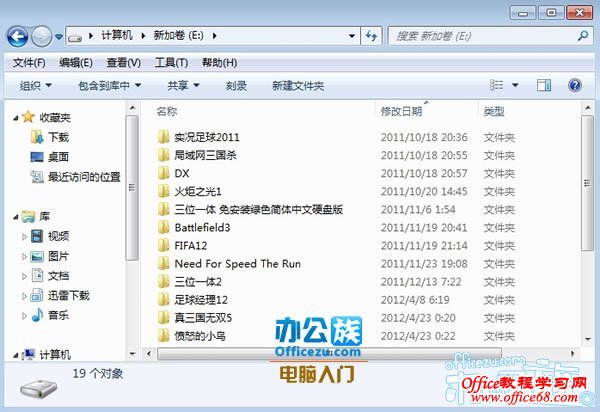Select the 图片 library

click(x=50, y=256)
